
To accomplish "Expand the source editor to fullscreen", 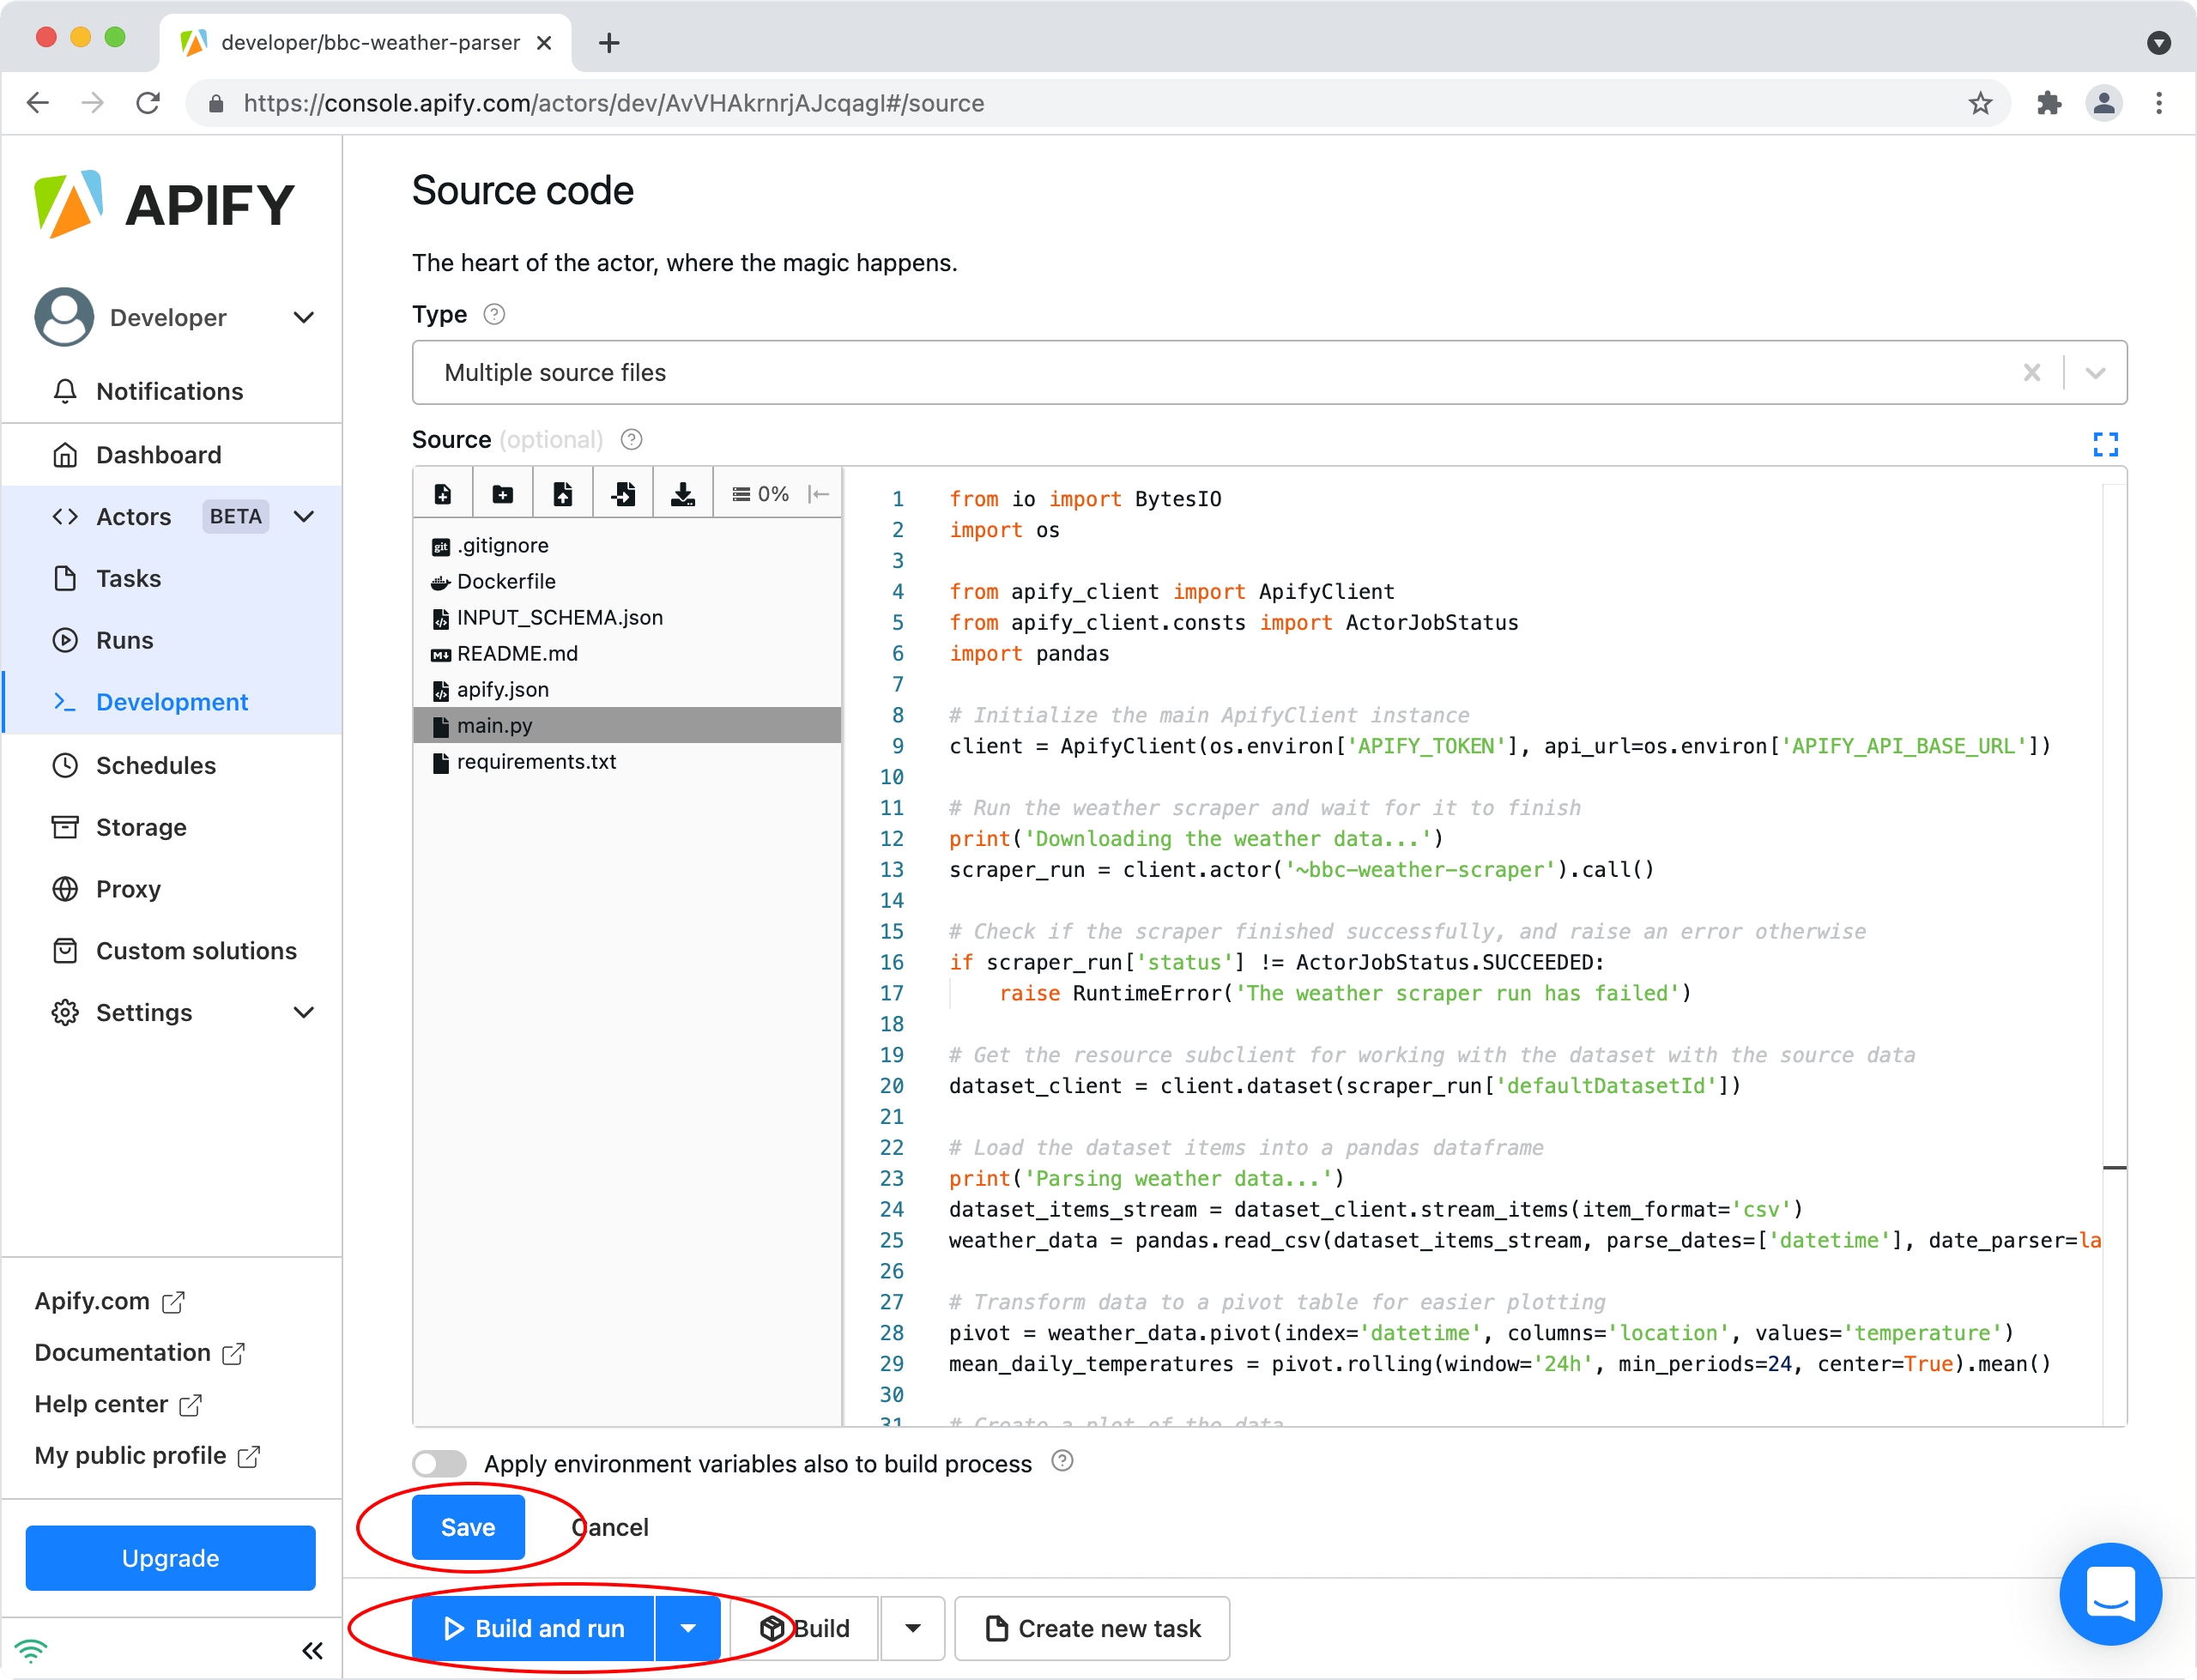I will (x=2106, y=444).
